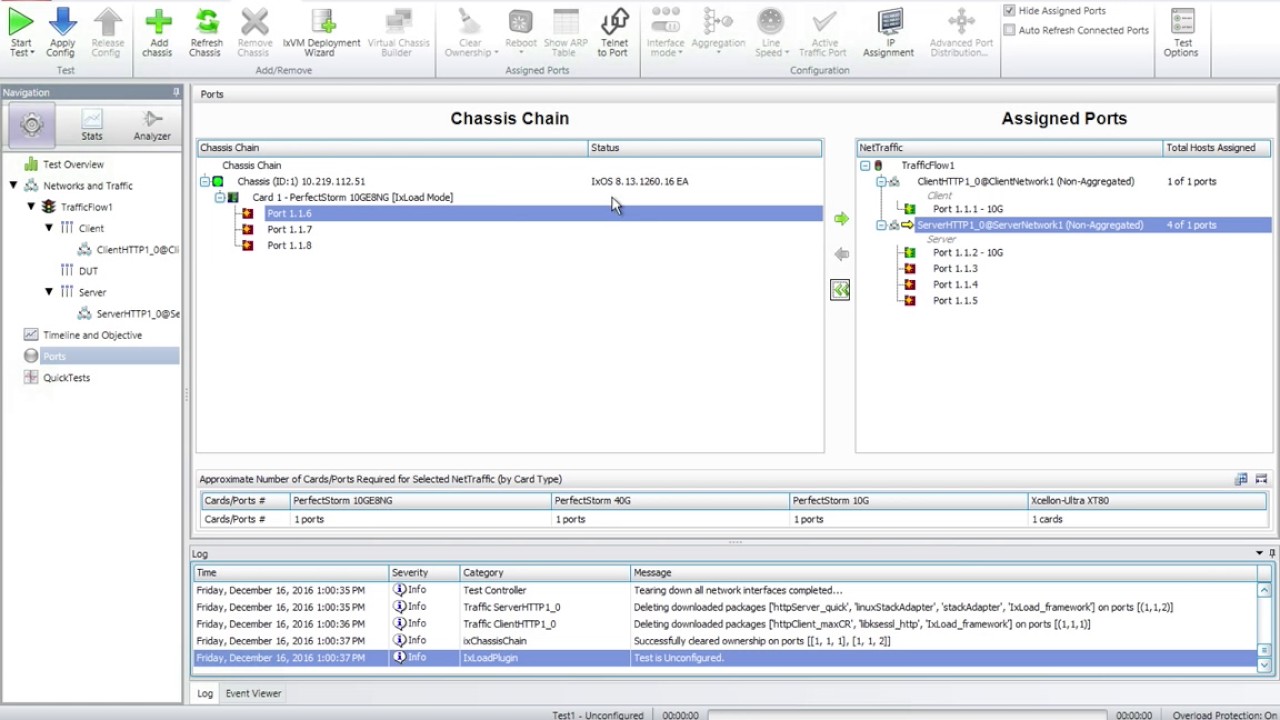The image size is (1280, 720).
Task: Select Port 1.1.3 under Server
Action: tap(955, 269)
